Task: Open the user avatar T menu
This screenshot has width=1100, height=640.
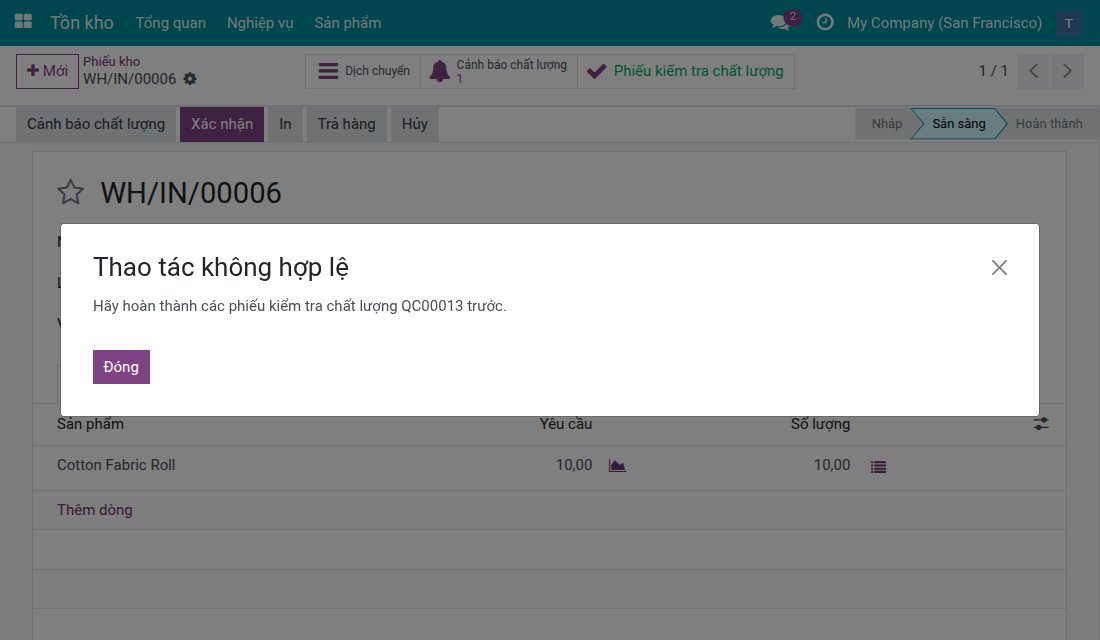Action: pyautogui.click(x=1068, y=22)
